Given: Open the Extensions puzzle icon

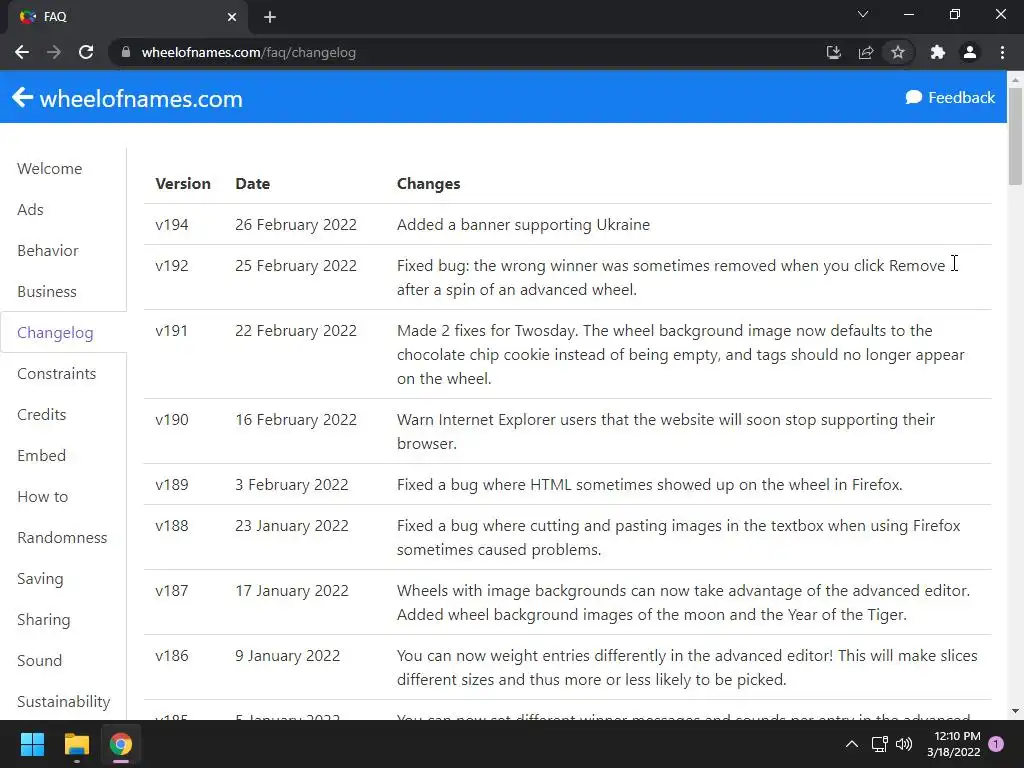Looking at the screenshot, I should [x=938, y=52].
